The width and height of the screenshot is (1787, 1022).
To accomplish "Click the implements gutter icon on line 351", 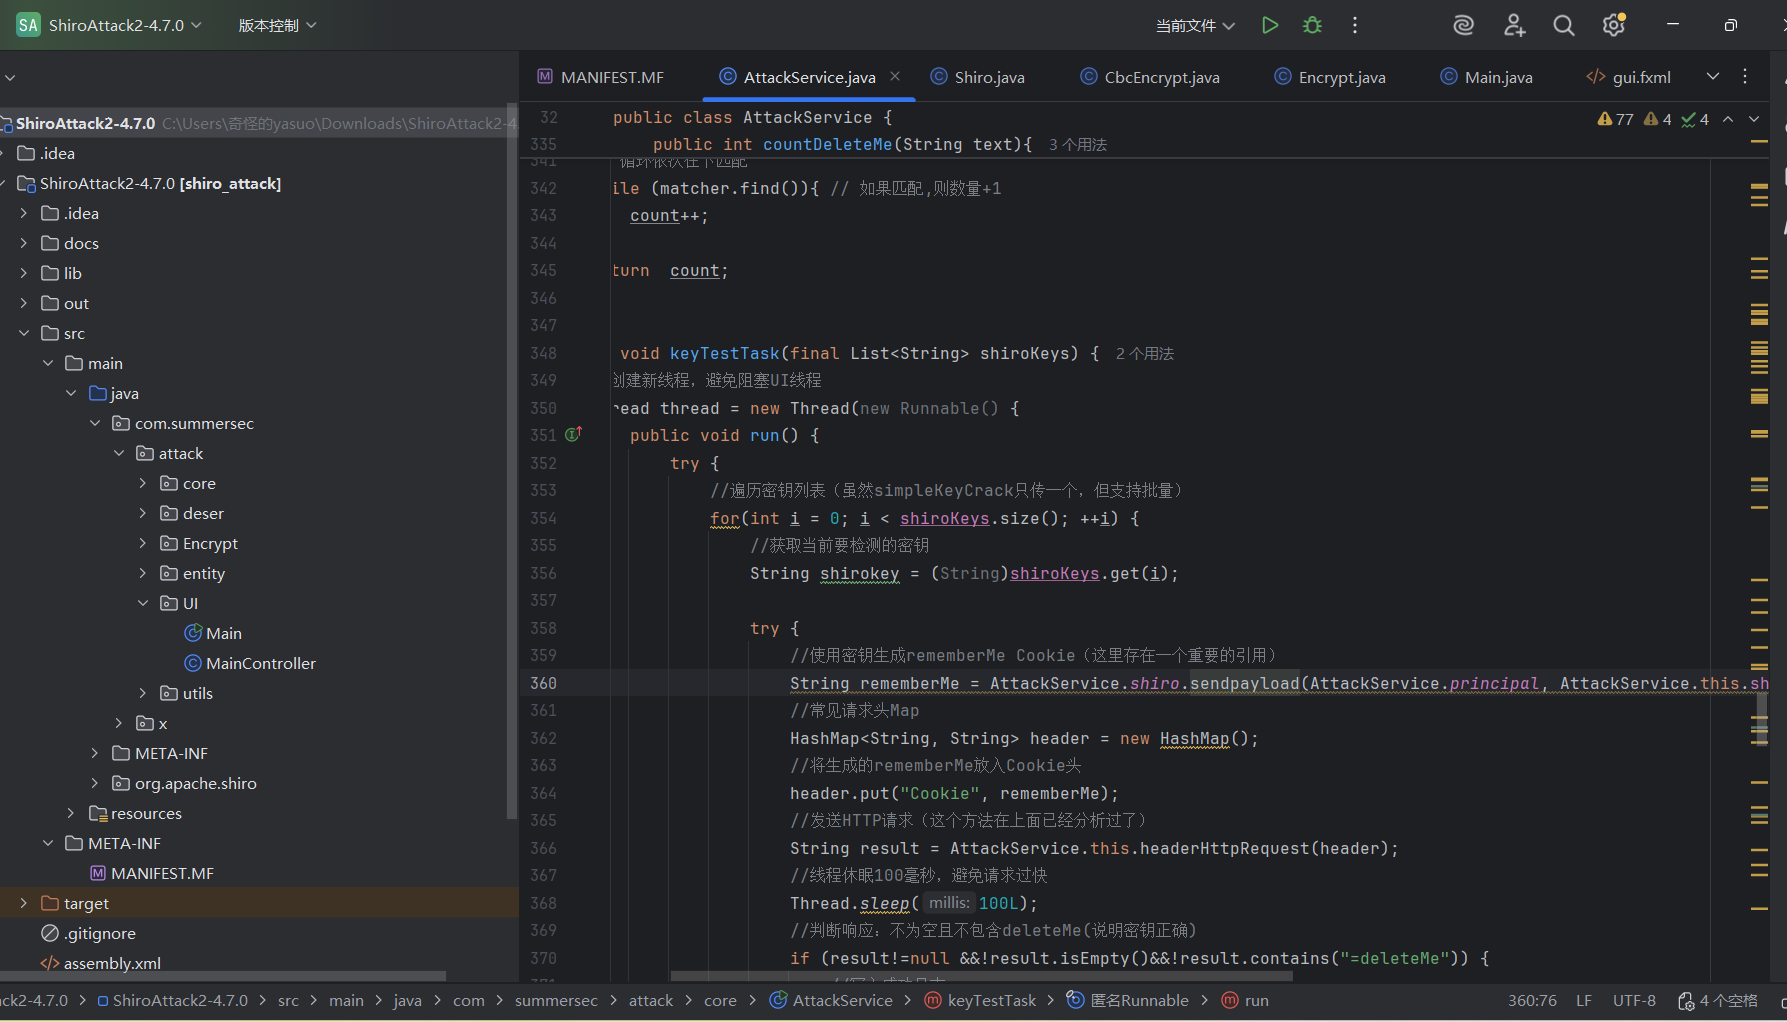I will 573,435.
